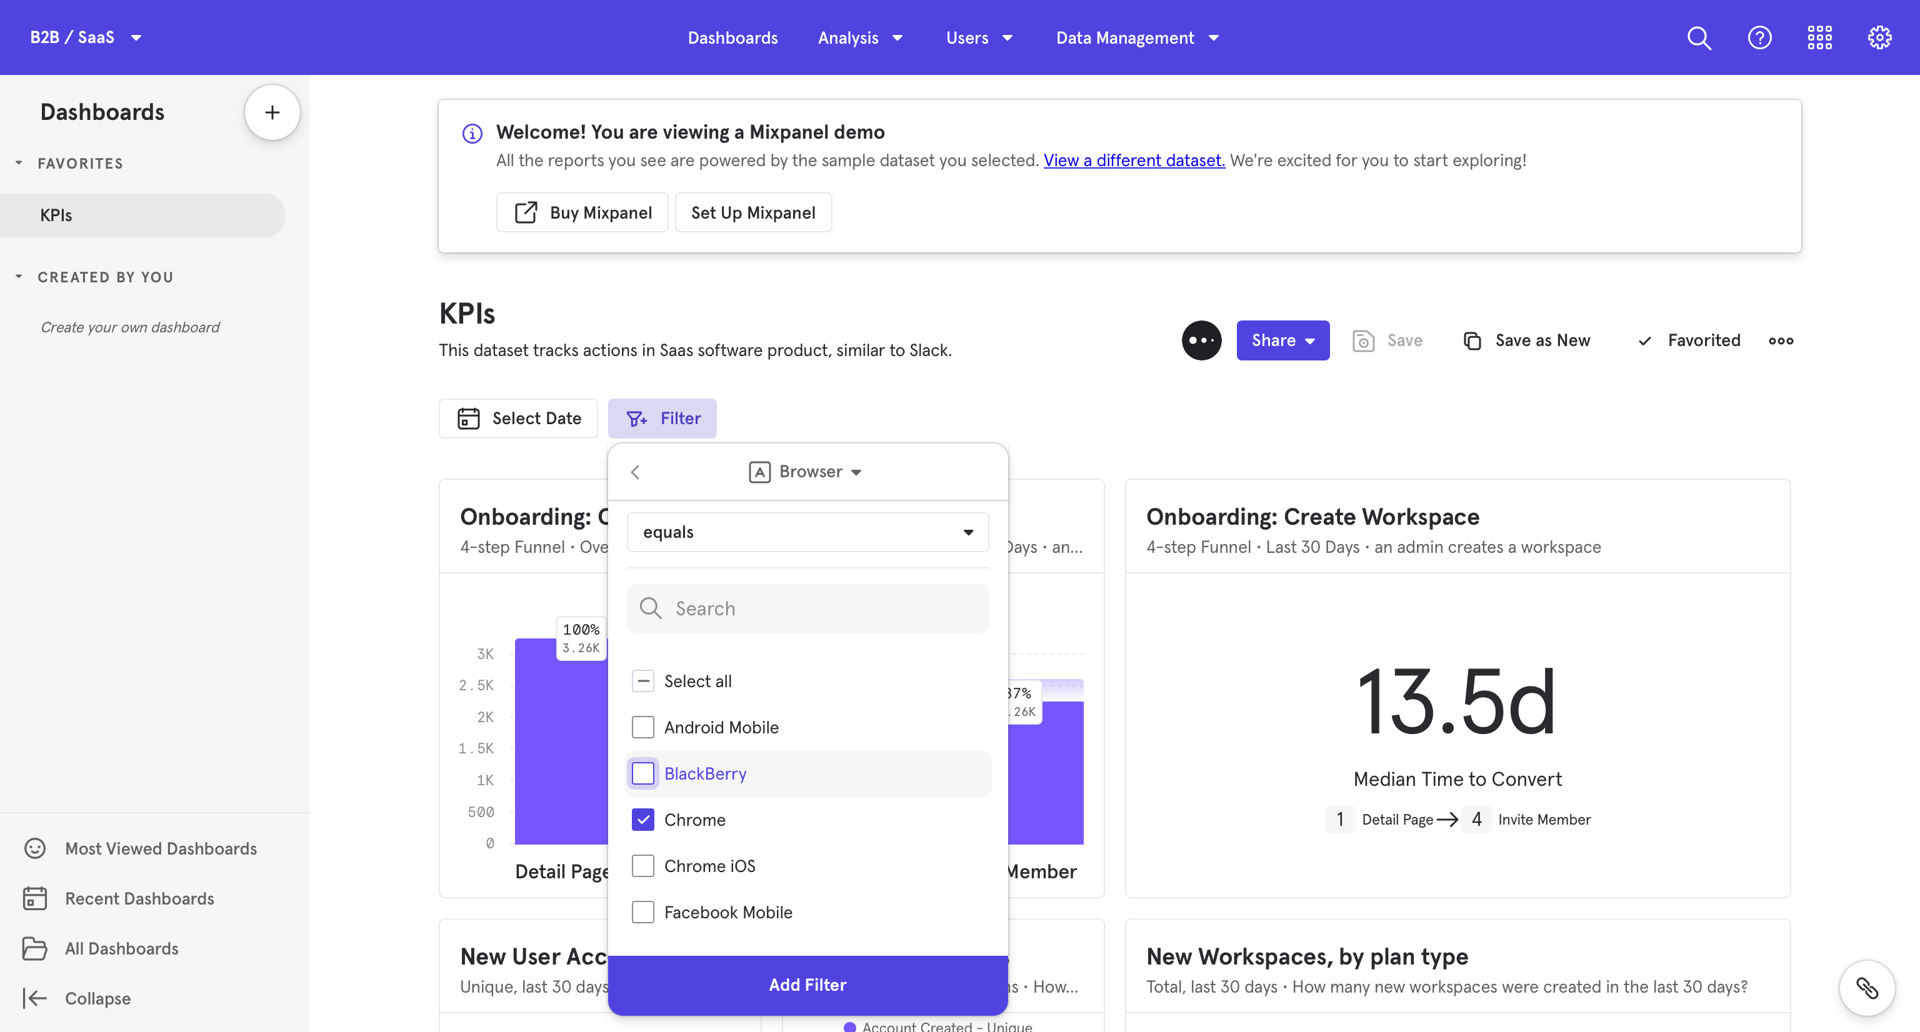Click the Account Created legend color dot
The image size is (1920, 1032).
(x=850, y=1026)
